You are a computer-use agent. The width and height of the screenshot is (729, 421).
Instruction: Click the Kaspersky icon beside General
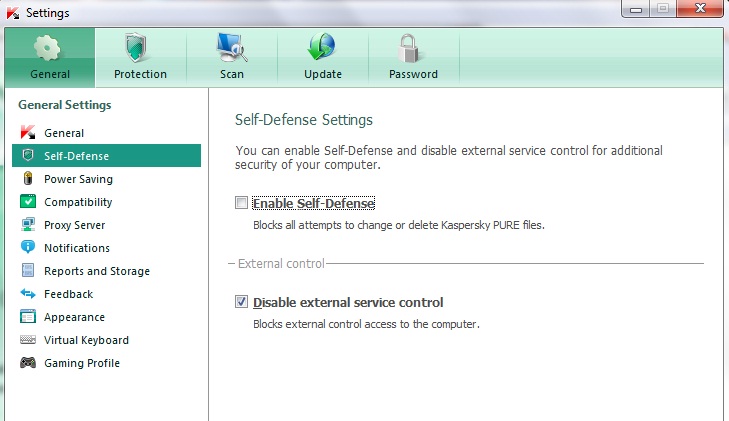pyautogui.click(x=28, y=132)
